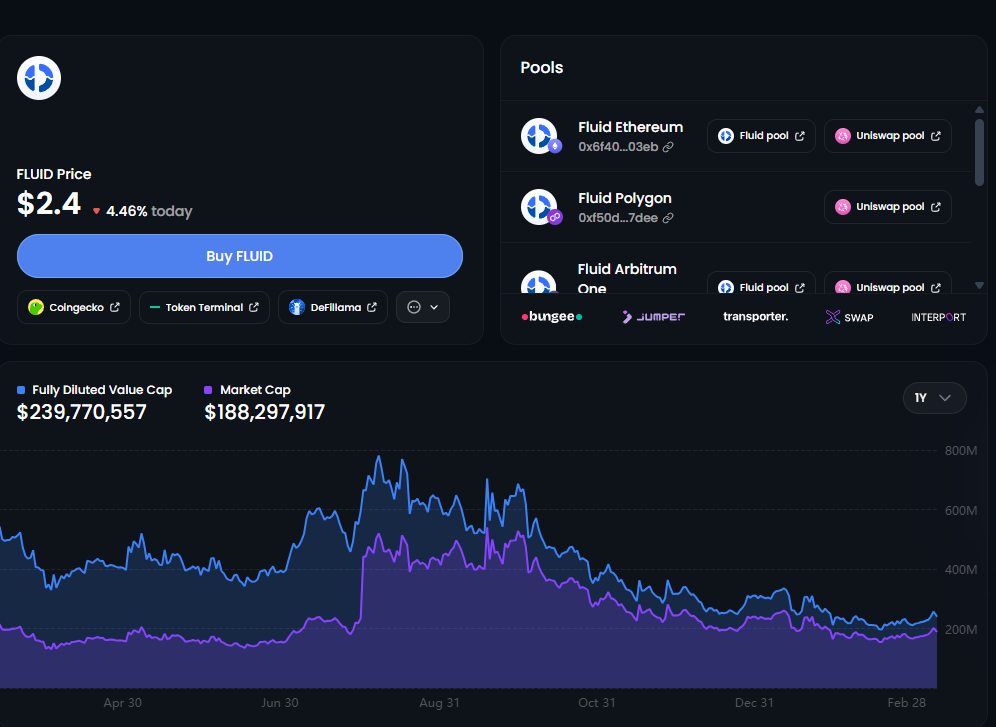Open the Interport logo
996x727 pixels.
point(938,317)
